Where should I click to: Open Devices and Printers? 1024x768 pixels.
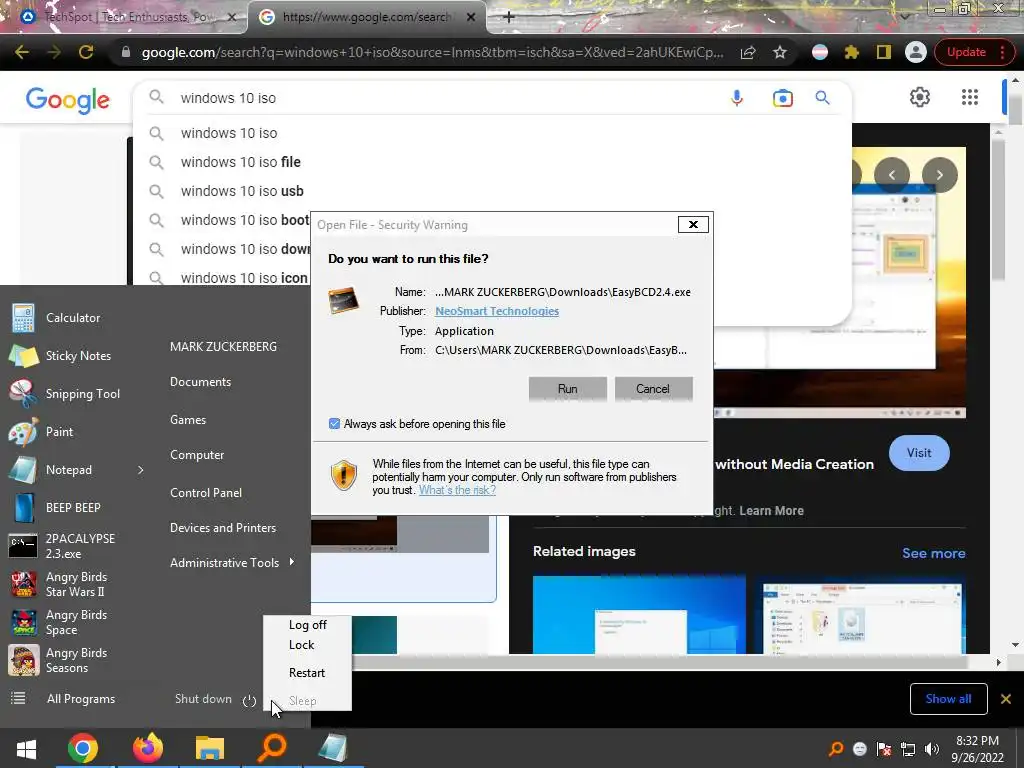(x=223, y=528)
